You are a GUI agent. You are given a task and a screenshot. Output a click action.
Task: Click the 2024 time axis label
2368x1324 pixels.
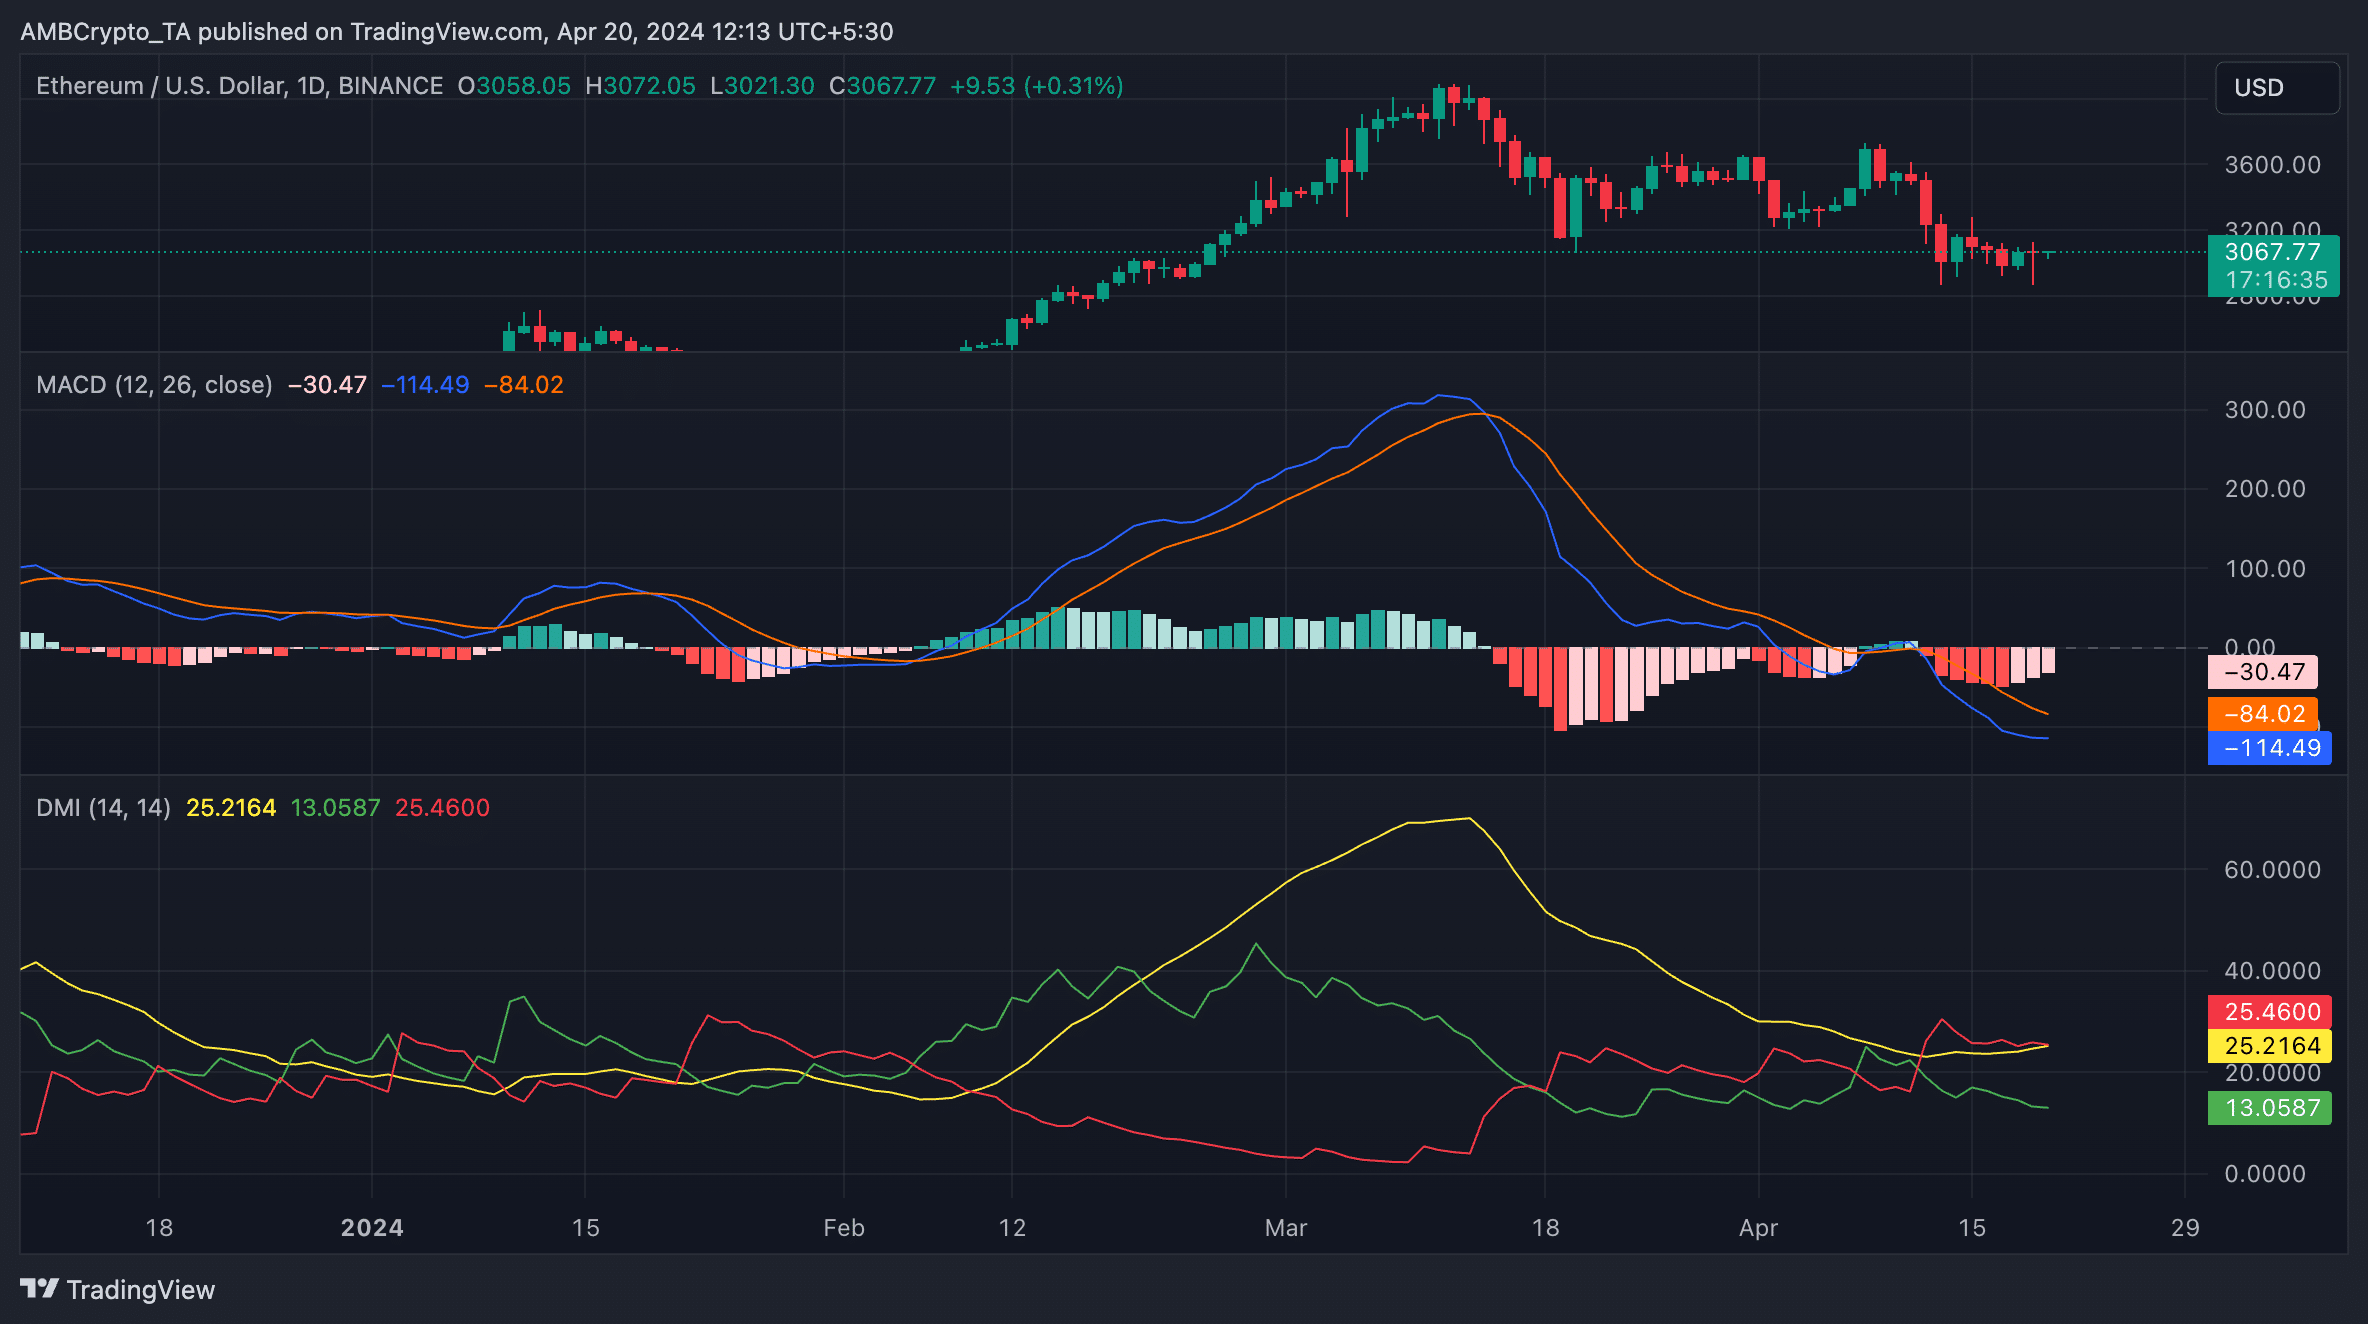pos(372,1228)
